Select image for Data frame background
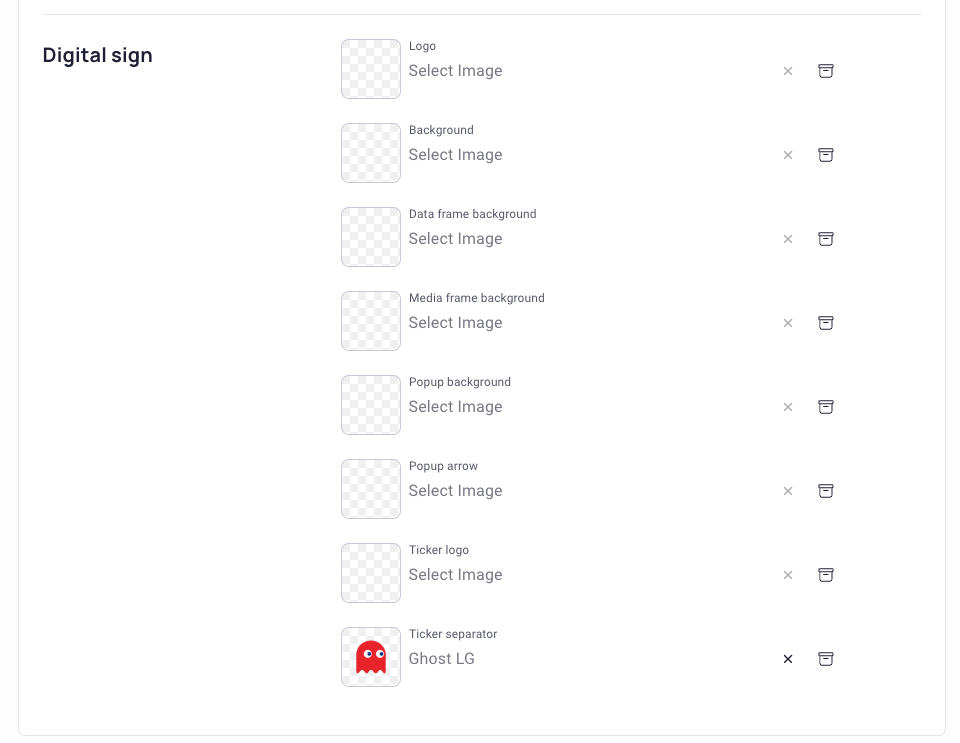960x743 pixels. click(x=456, y=239)
